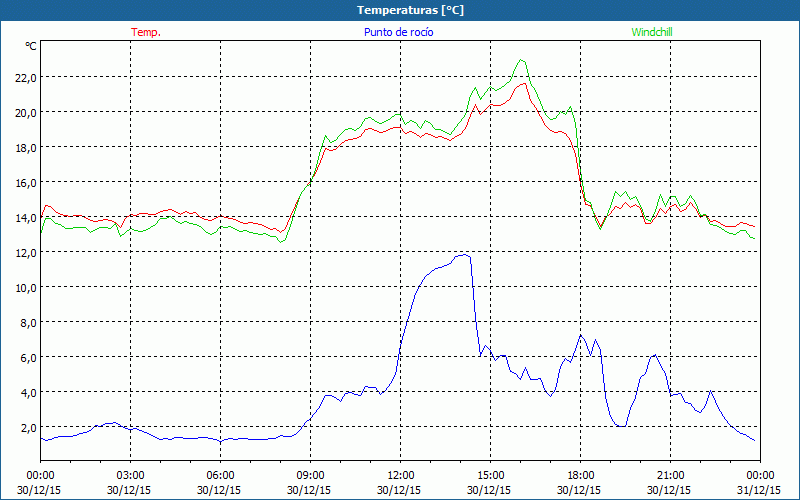Click the 09:00 time label on the x-axis
Viewport: 800px width, 500px height.
coord(310,476)
